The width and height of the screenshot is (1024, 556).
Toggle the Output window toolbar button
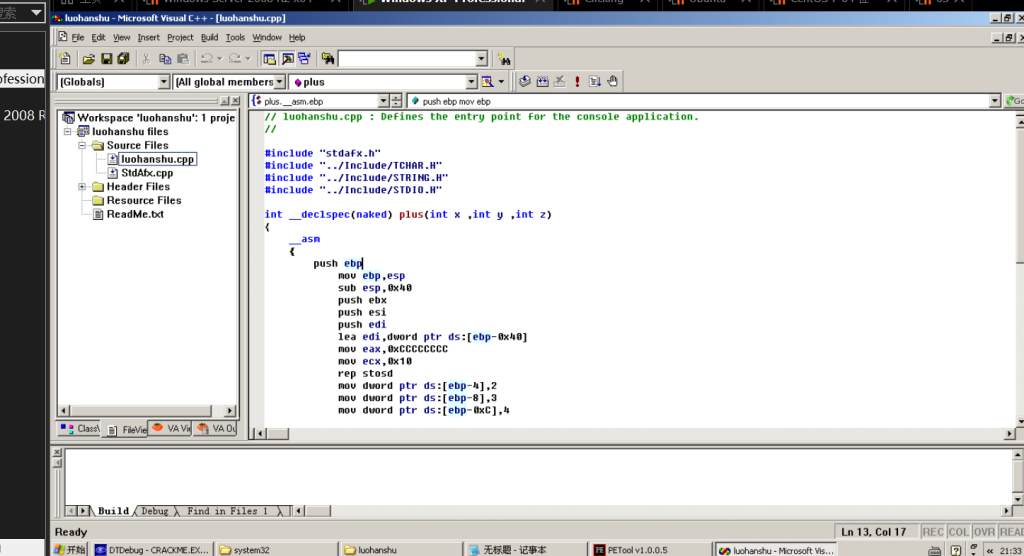click(x=287, y=60)
